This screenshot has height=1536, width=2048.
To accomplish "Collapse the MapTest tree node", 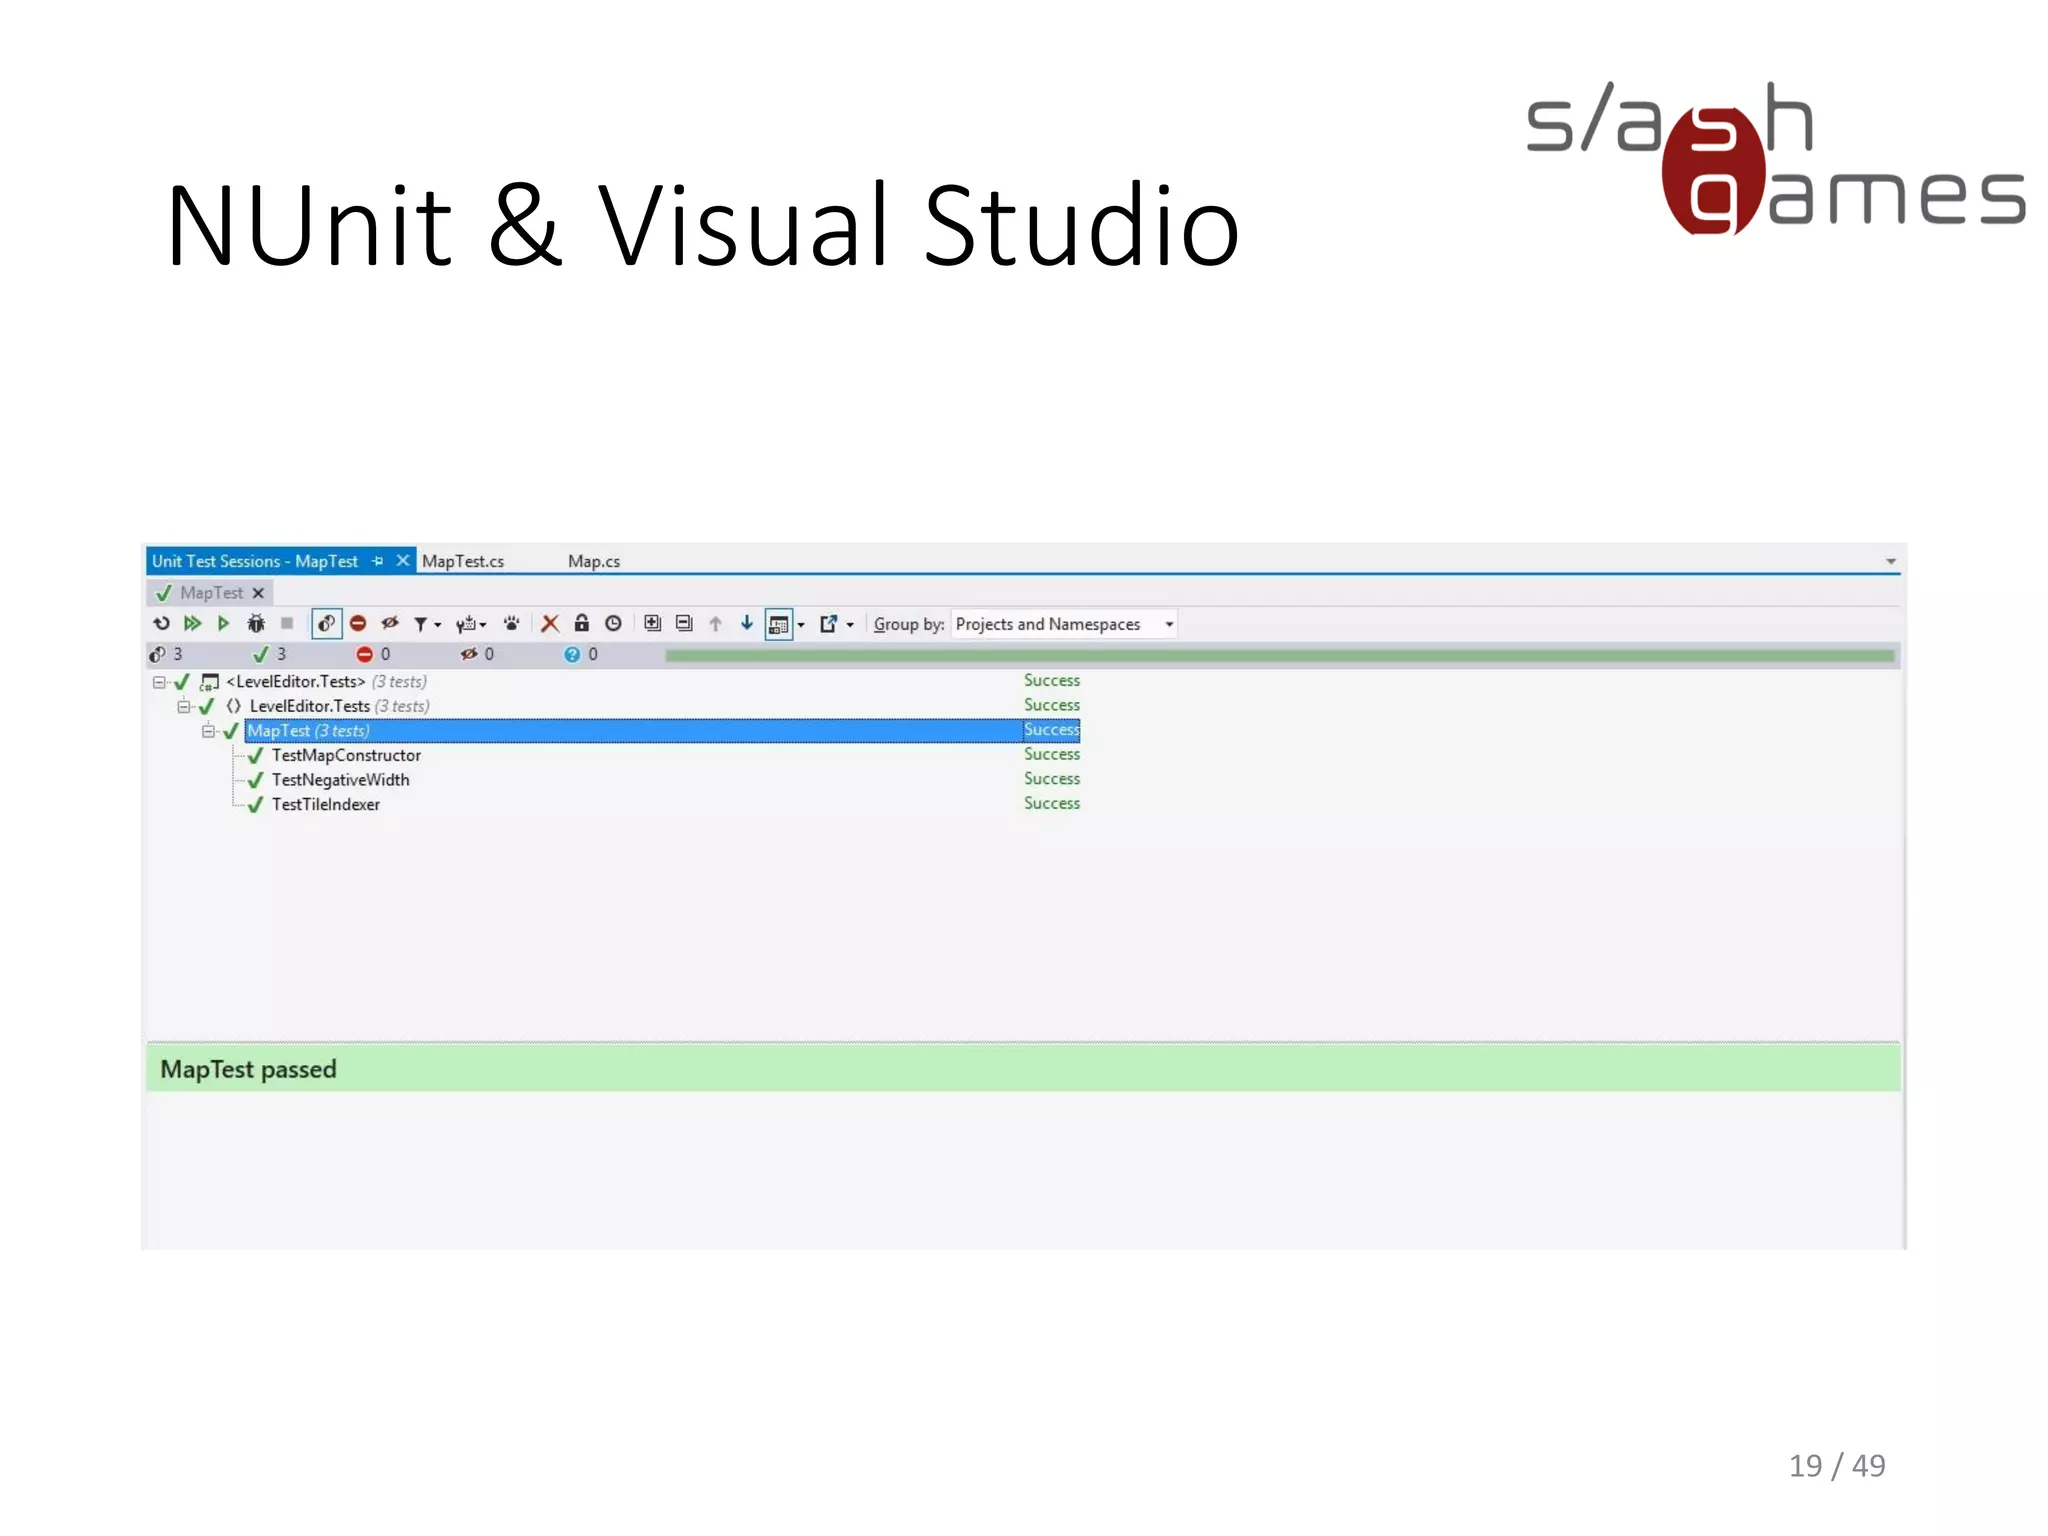I will coord(208,731).
